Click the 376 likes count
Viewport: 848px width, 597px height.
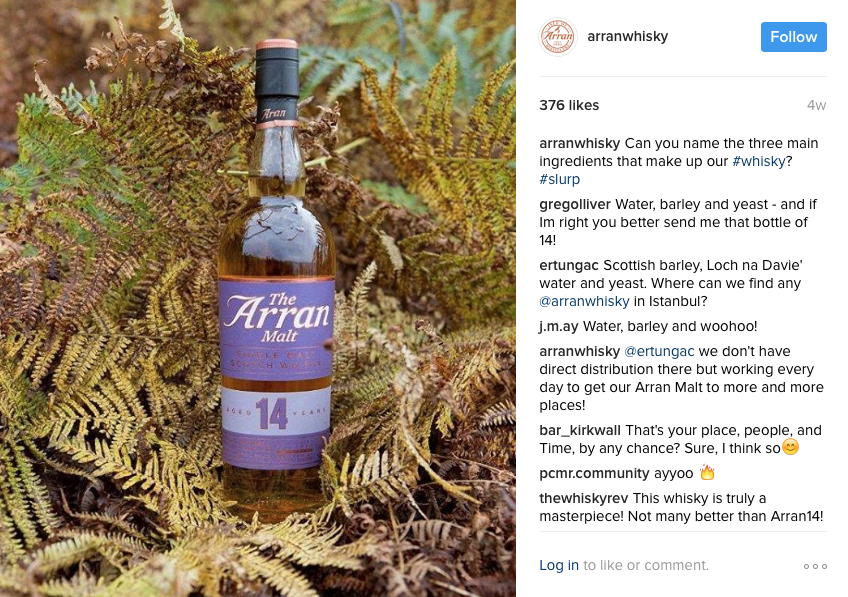(569, 105)
